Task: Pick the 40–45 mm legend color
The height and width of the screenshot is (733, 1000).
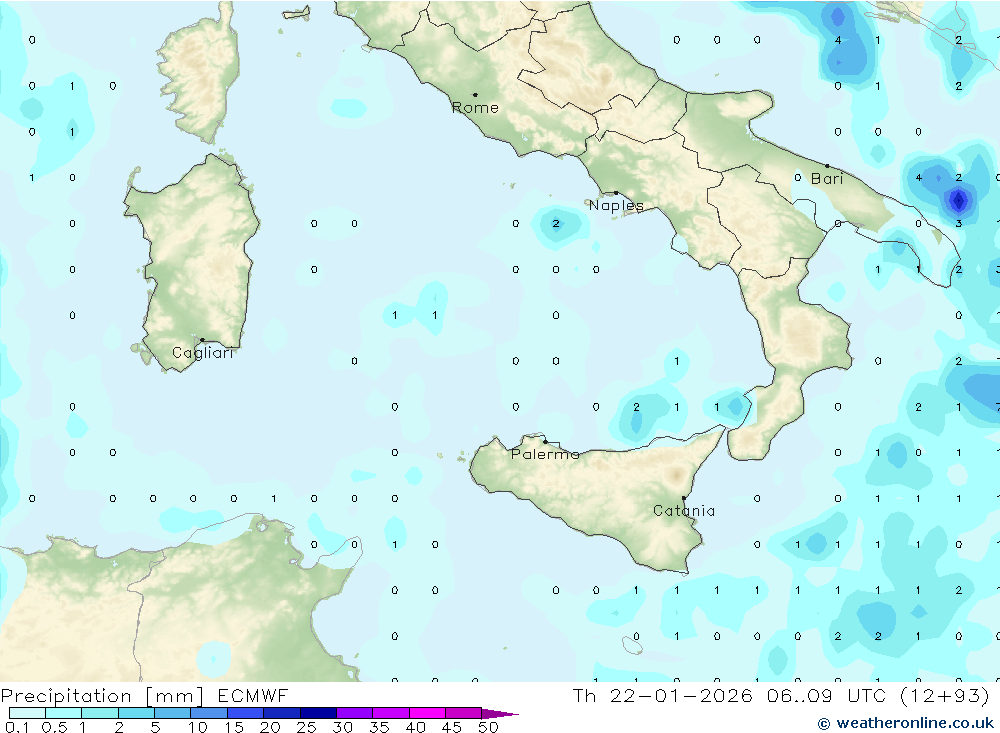Action: [x=427, y=713]
